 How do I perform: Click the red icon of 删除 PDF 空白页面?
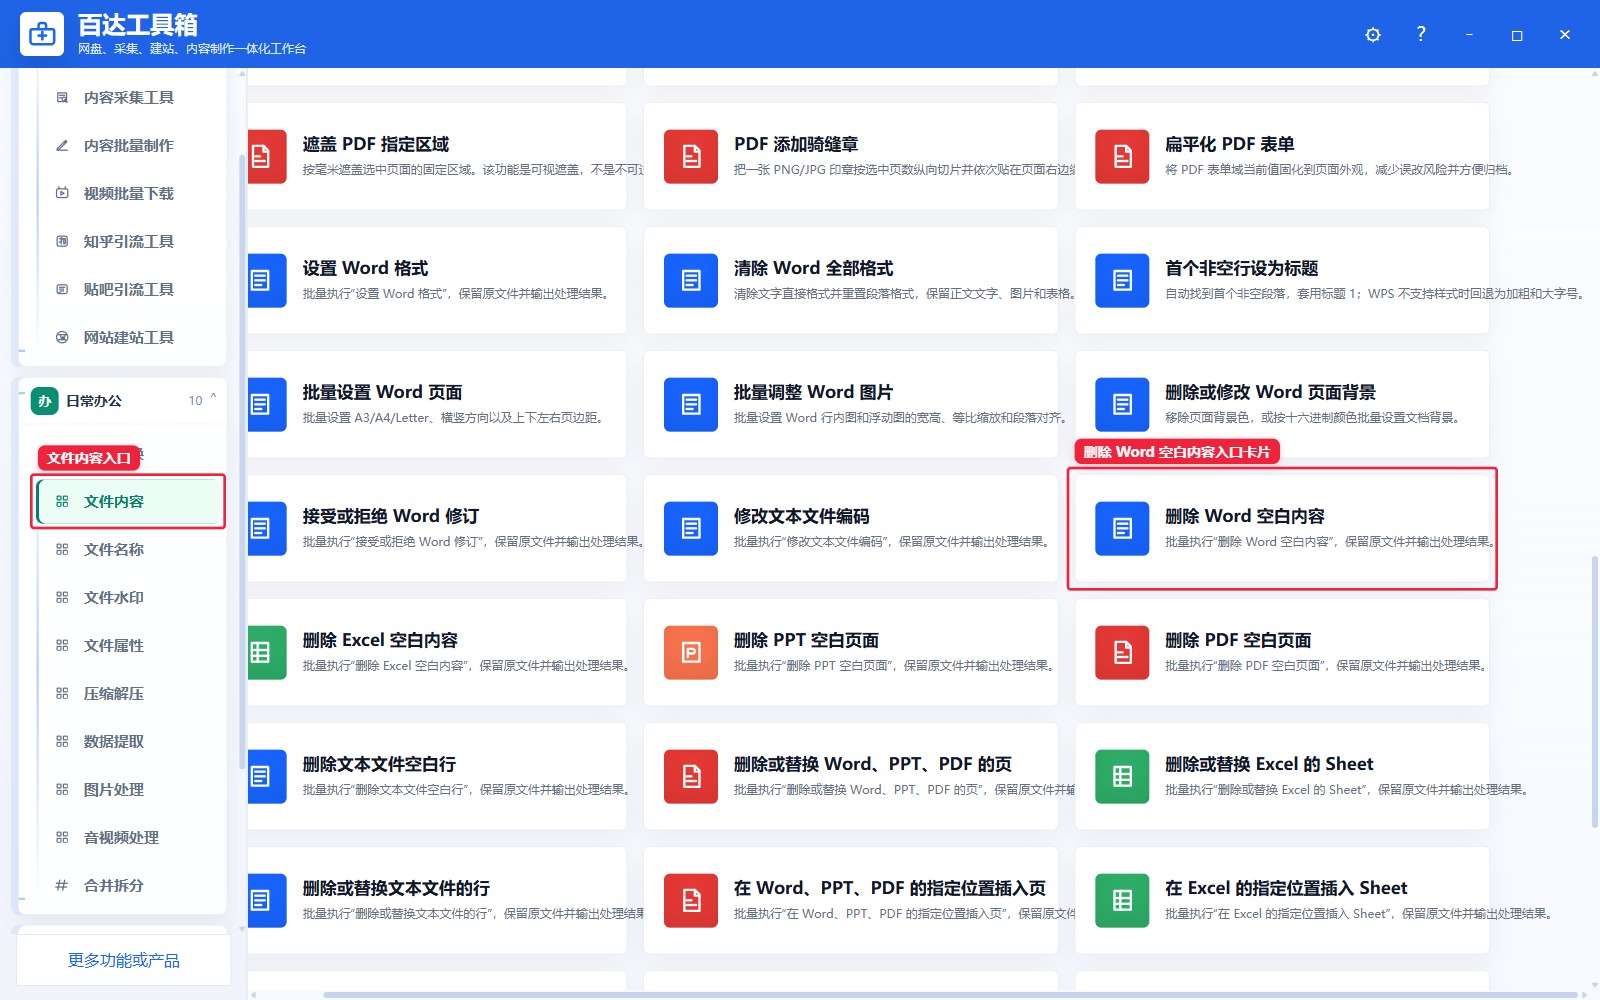point(1122,653)
